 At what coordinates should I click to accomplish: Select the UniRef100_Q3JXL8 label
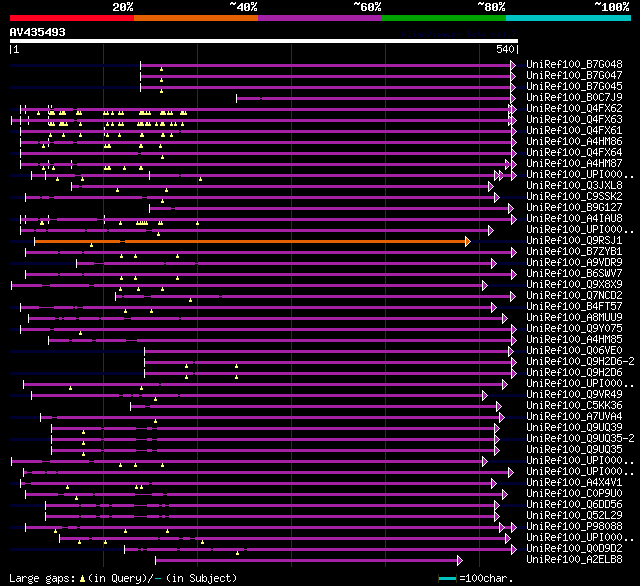coord(574,186)
